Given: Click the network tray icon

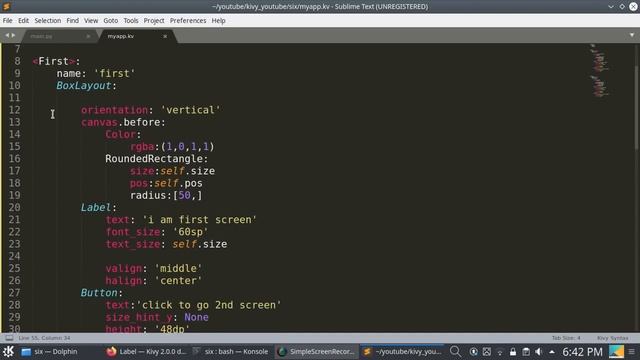Looking at the screenshot, I should (500, 352).
